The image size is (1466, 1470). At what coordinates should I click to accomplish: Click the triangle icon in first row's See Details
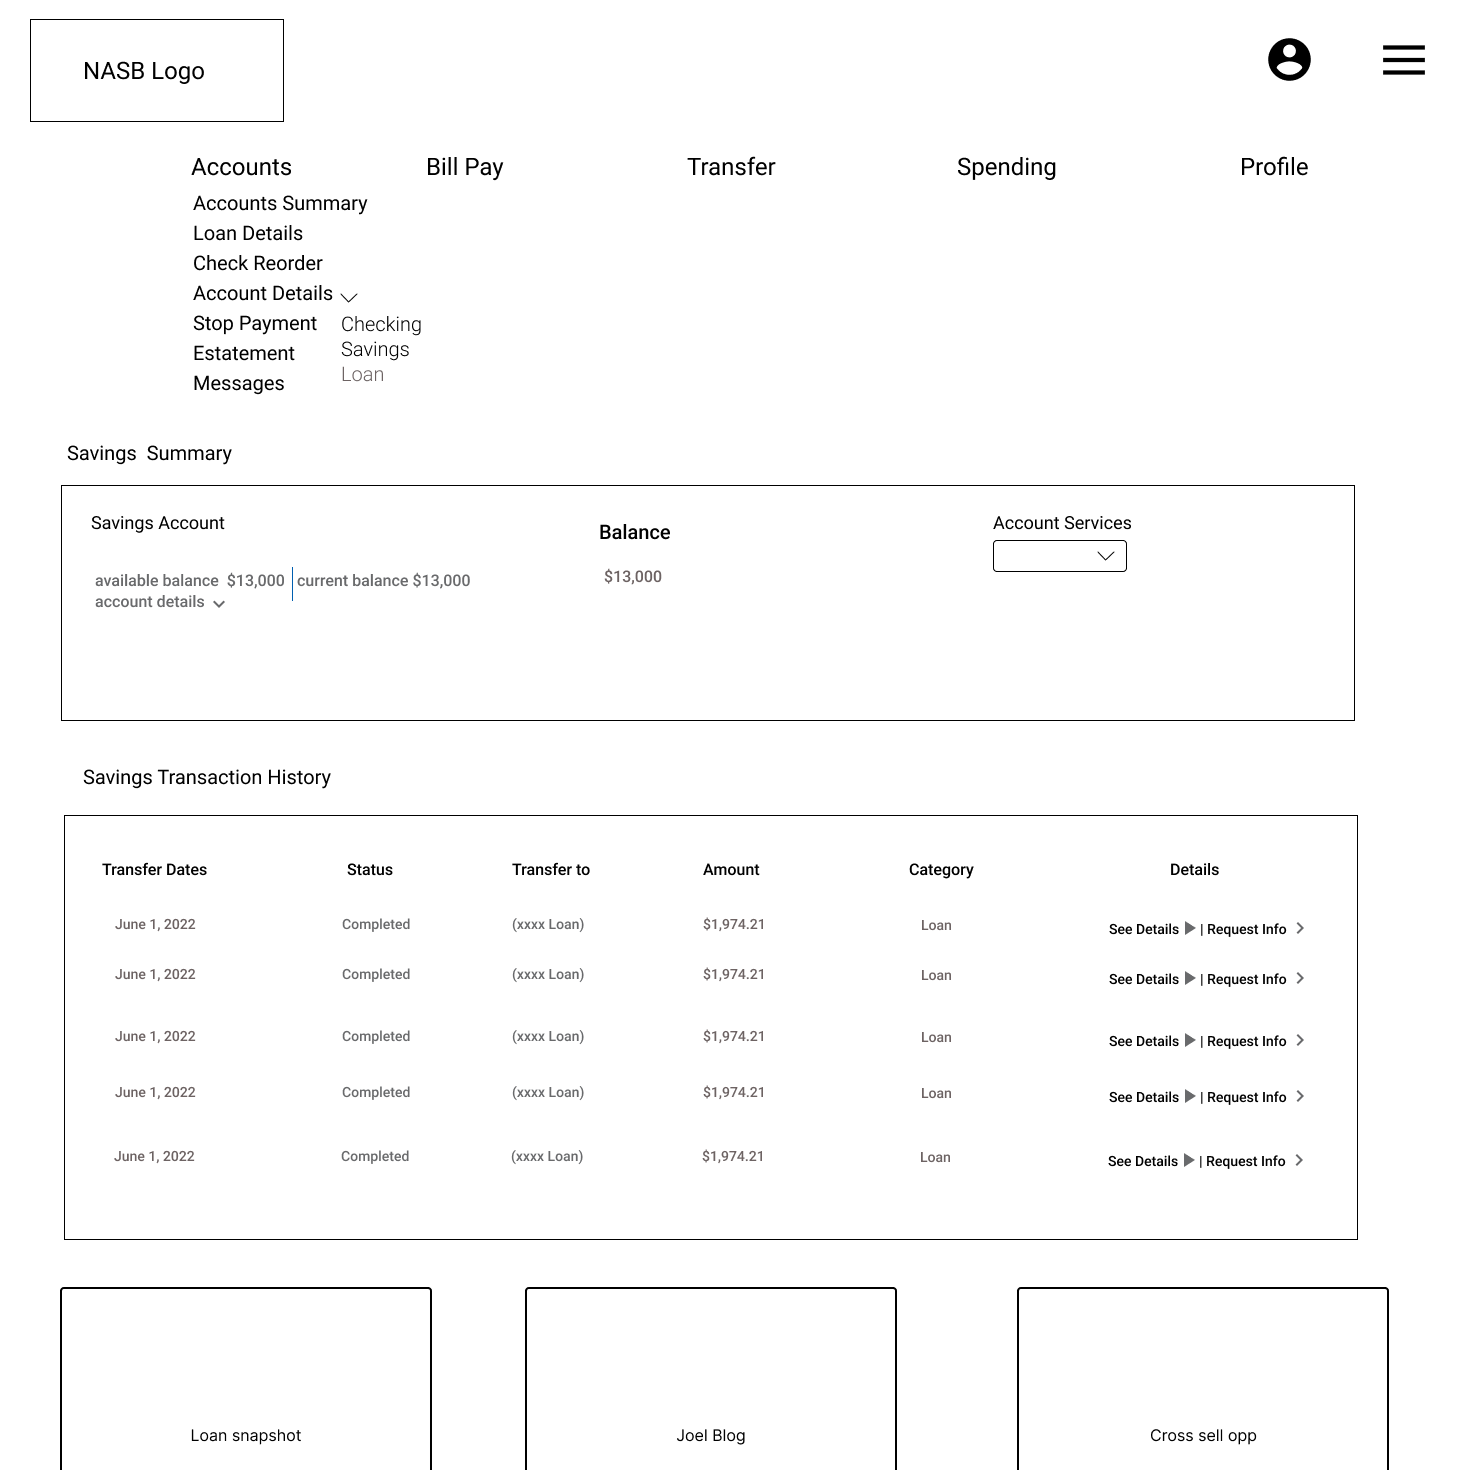[1190, 928]
